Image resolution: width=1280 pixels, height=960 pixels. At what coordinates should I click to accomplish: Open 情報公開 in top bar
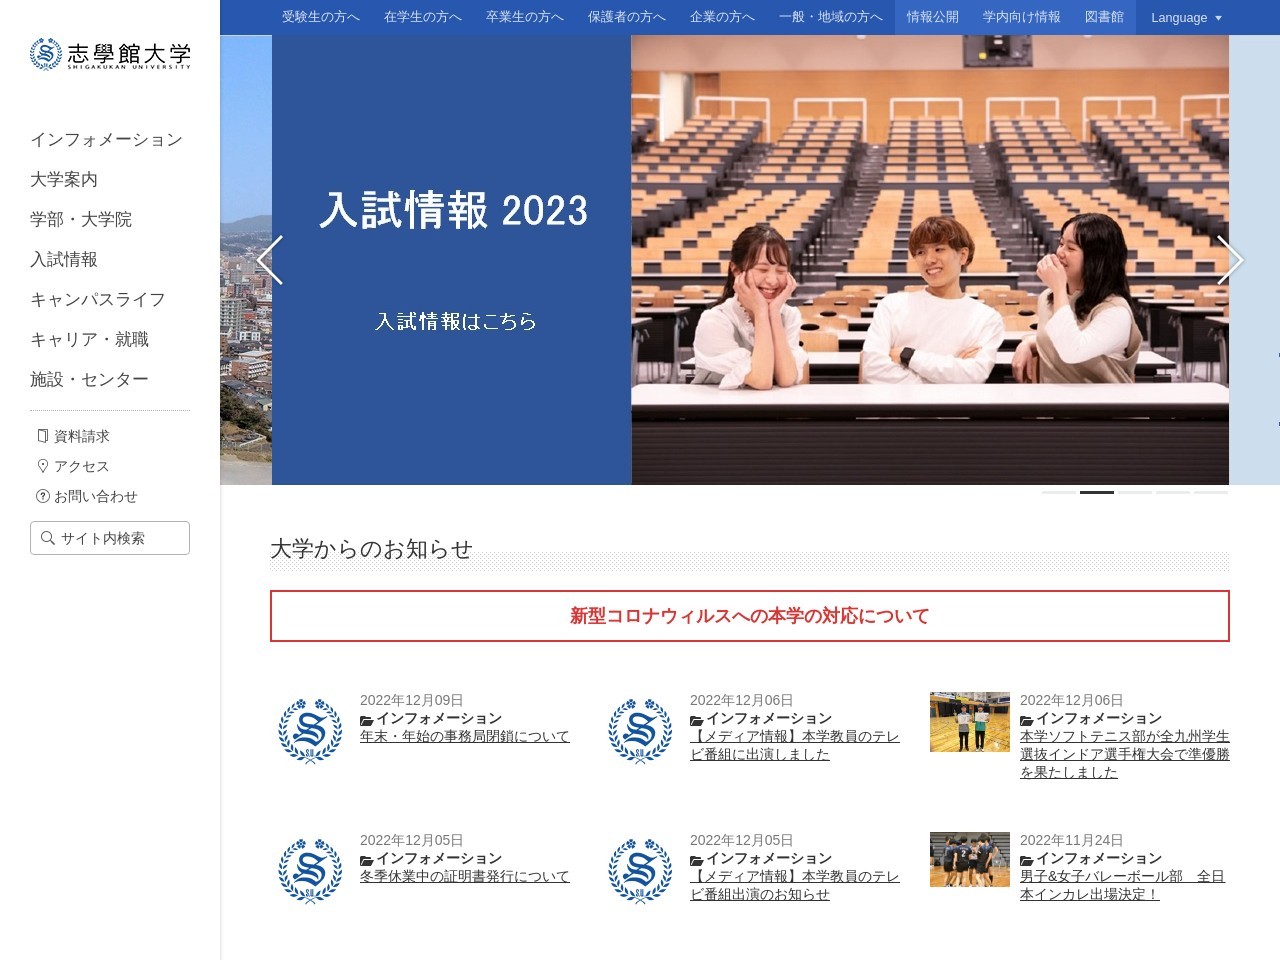pyautogui.click(x=933, y=17)
